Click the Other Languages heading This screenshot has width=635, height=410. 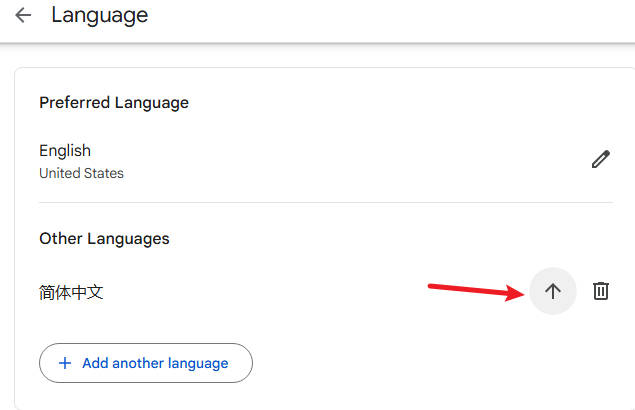[x=104, y=239]
